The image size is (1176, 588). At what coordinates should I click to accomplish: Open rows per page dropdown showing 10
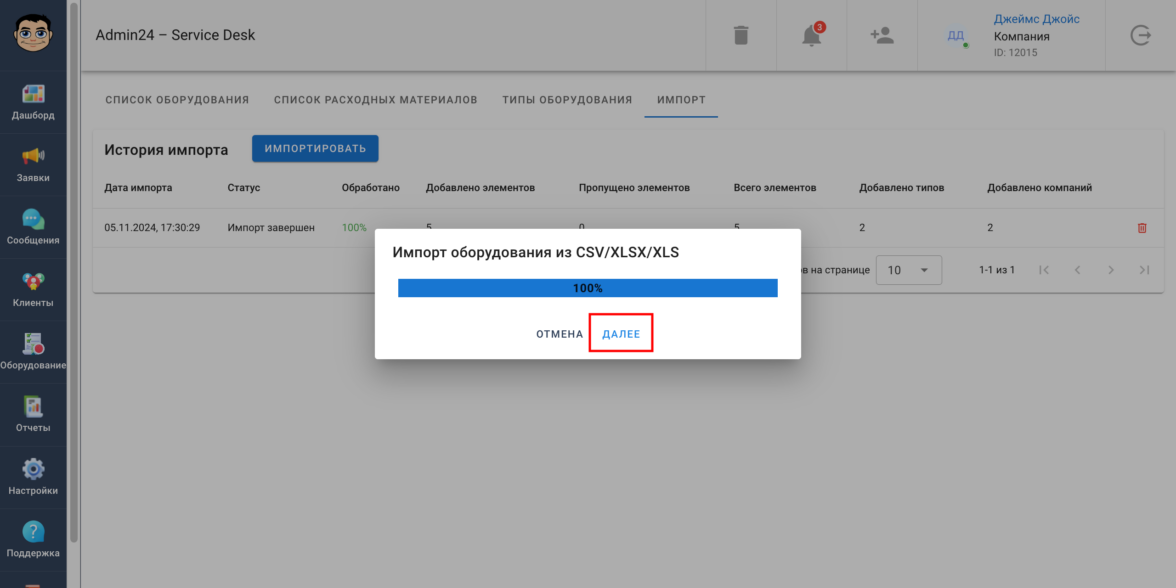[909, 270]
